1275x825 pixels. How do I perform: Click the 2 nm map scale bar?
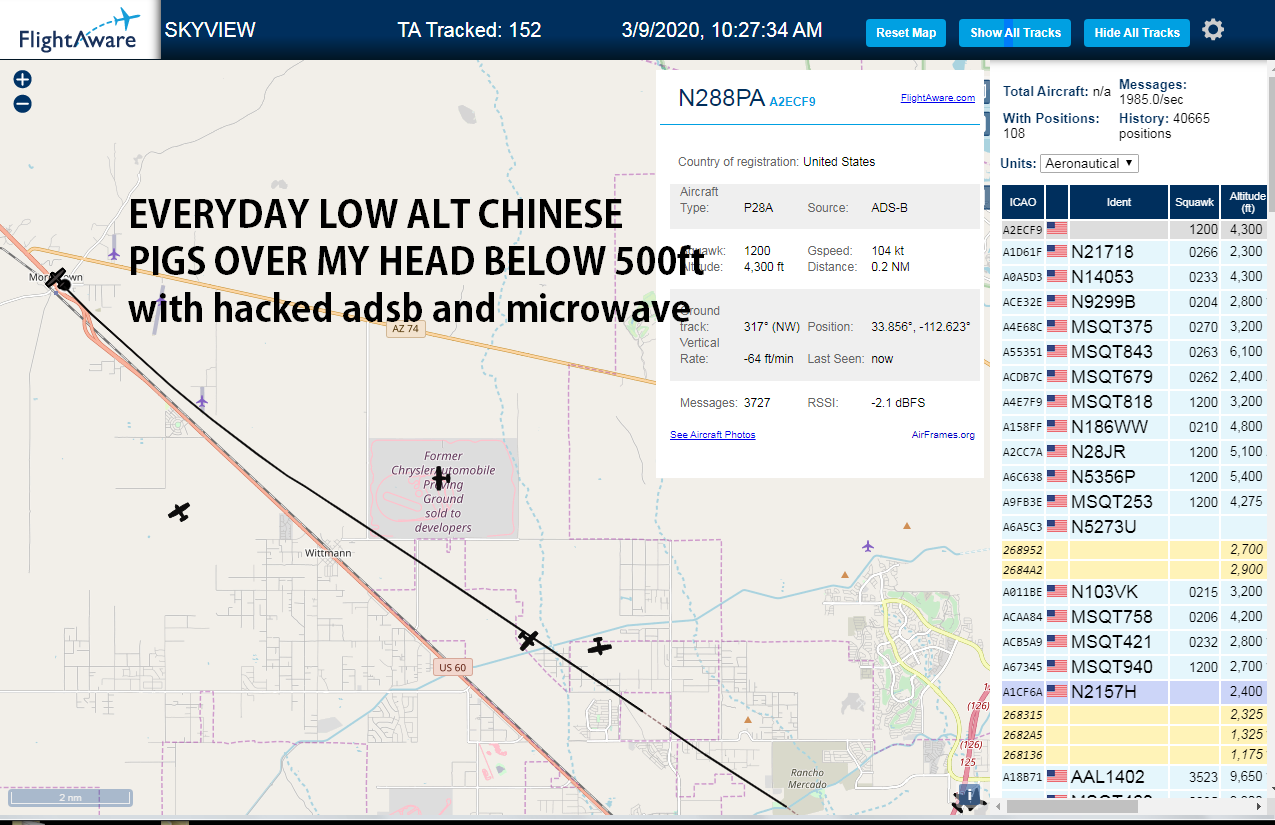70,797
